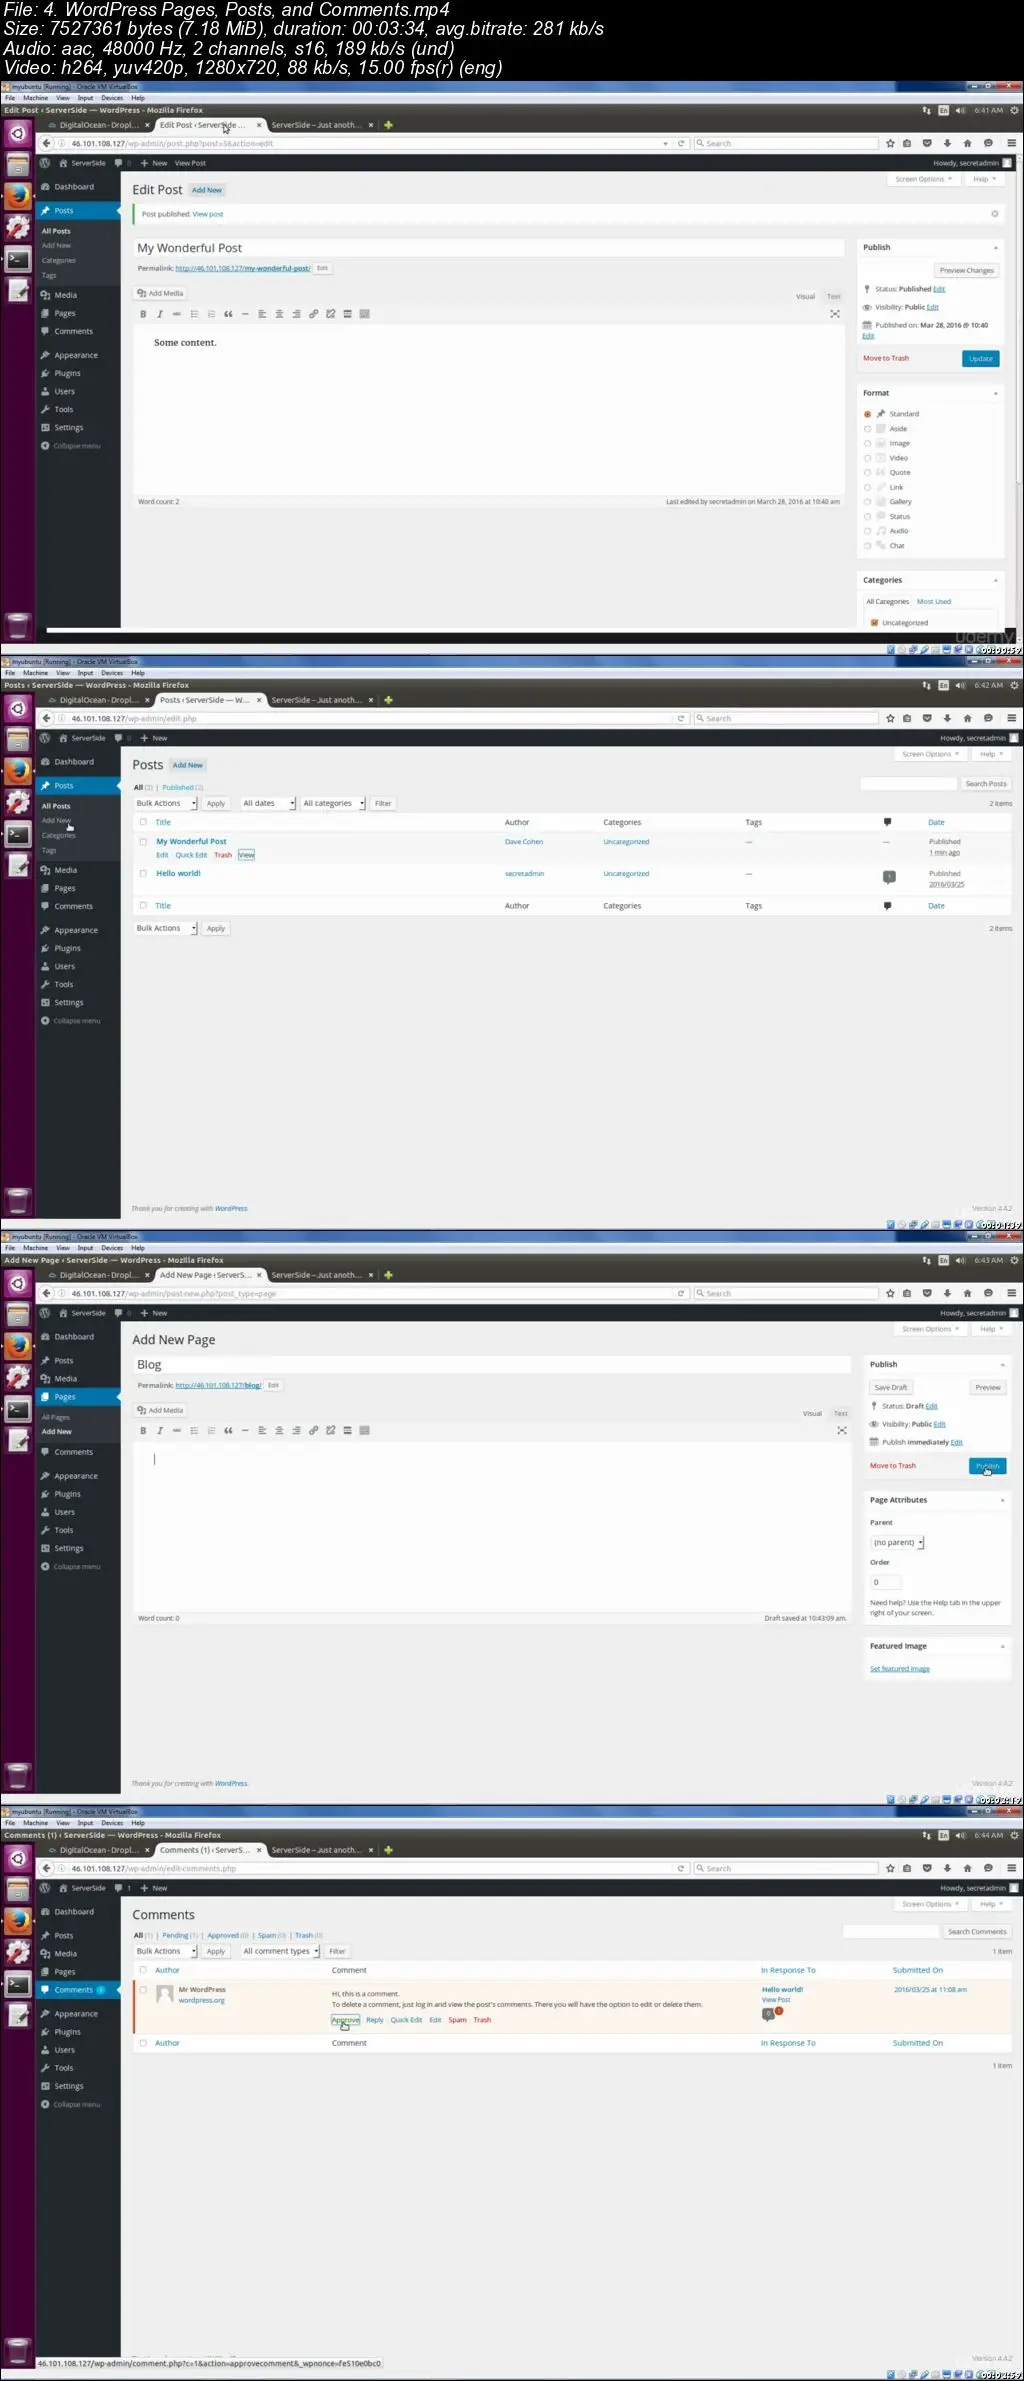Open All dates dropdown in Posts list
The image size is (1024, 2381).
tap(267, 803)
